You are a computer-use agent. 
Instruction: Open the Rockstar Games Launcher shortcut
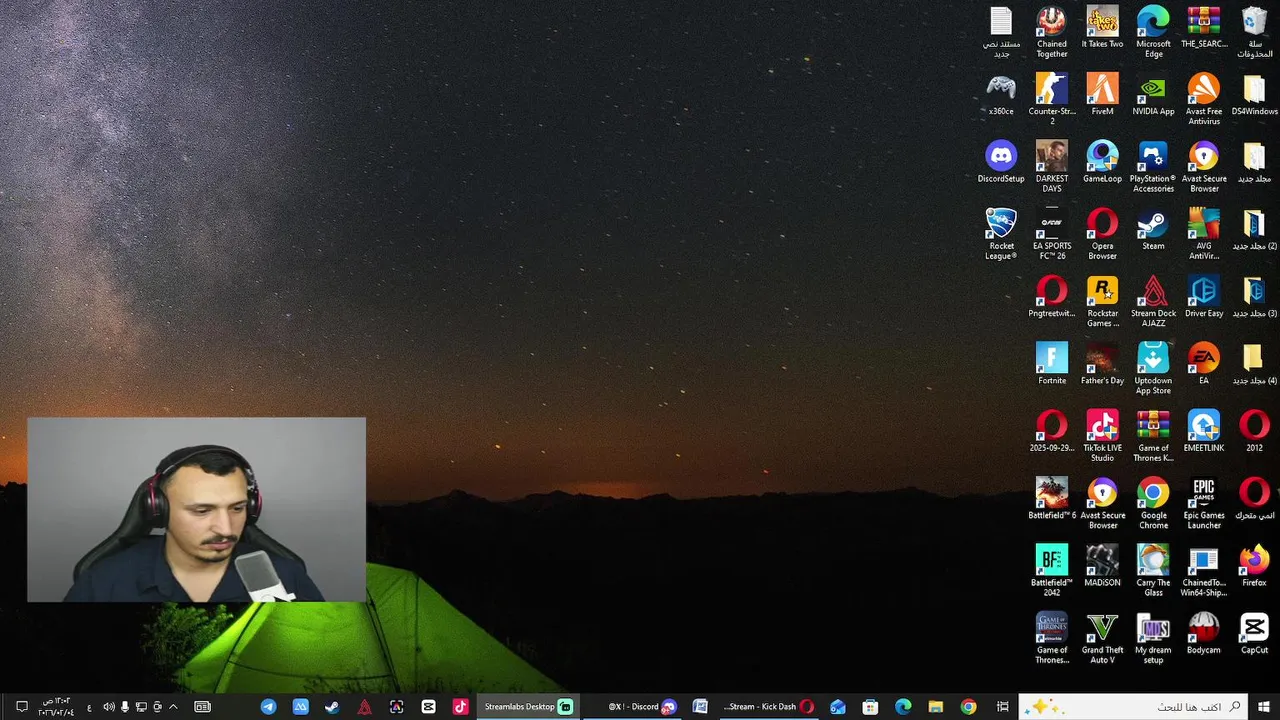pos(1102,301)
